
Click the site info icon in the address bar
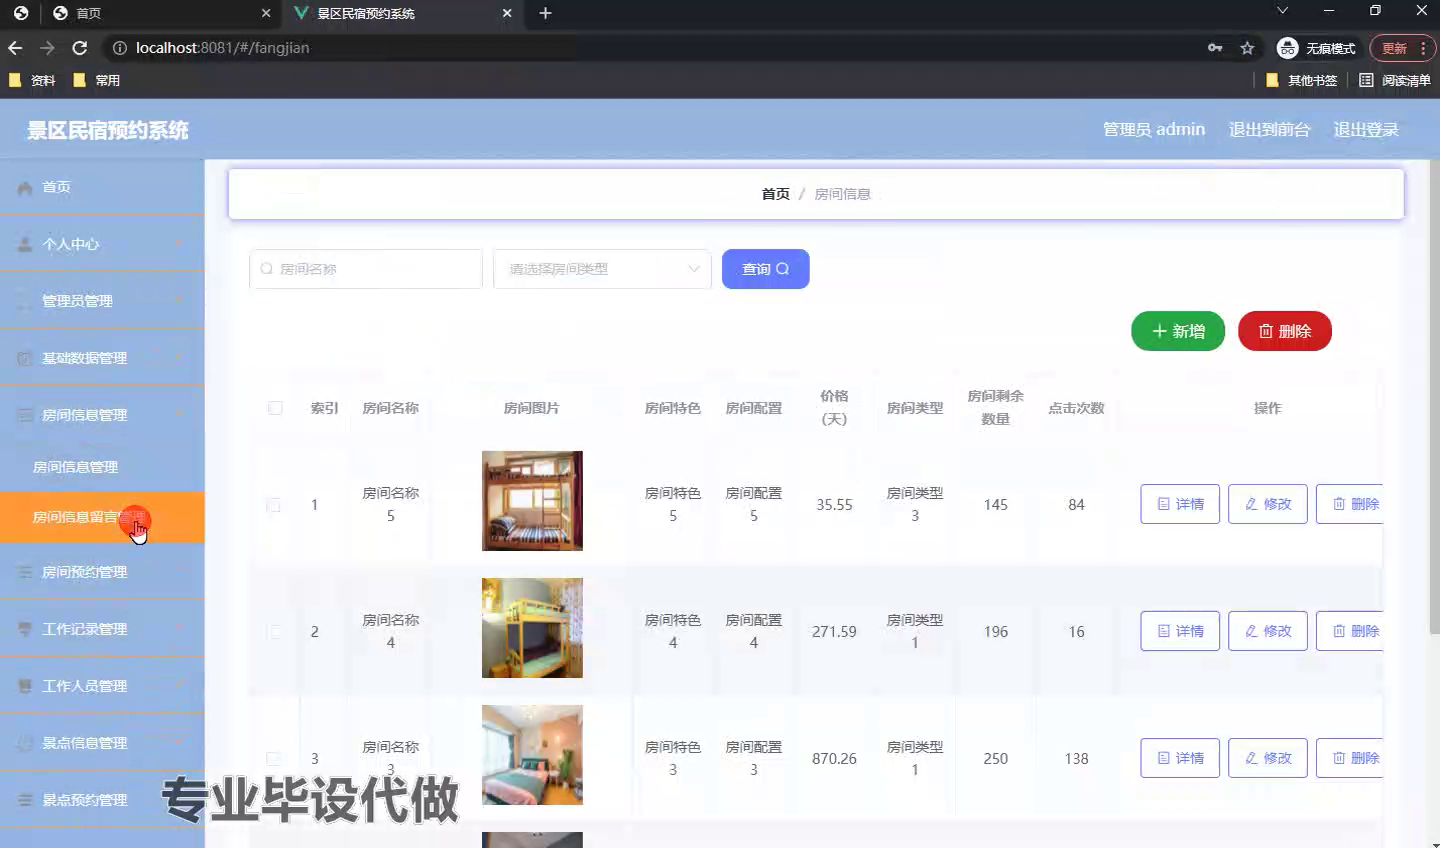[x=119, y=48]
